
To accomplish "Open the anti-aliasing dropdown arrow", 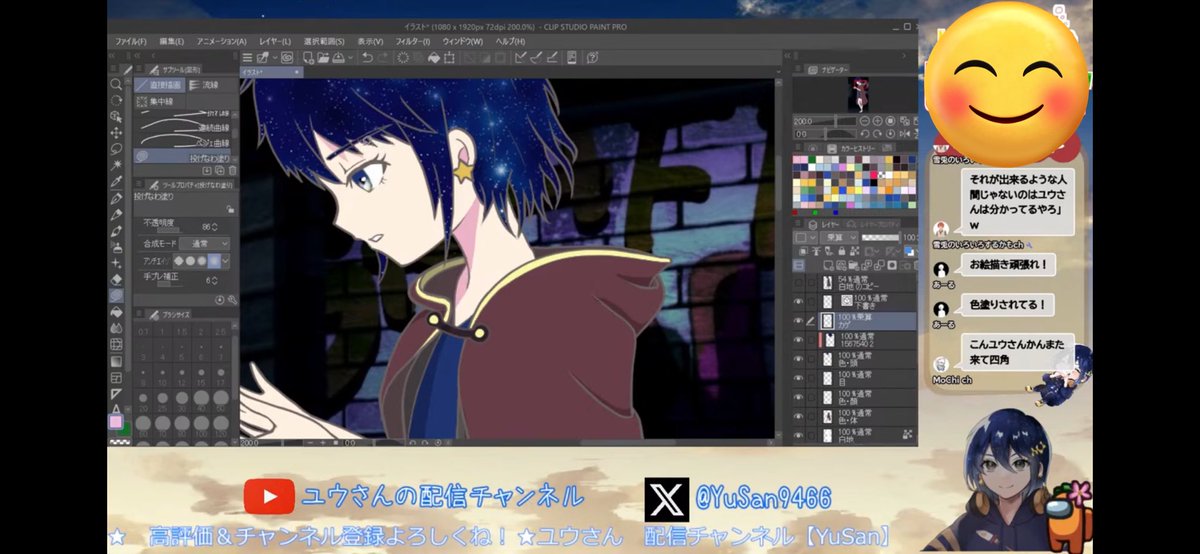I will tap(226, 260).
